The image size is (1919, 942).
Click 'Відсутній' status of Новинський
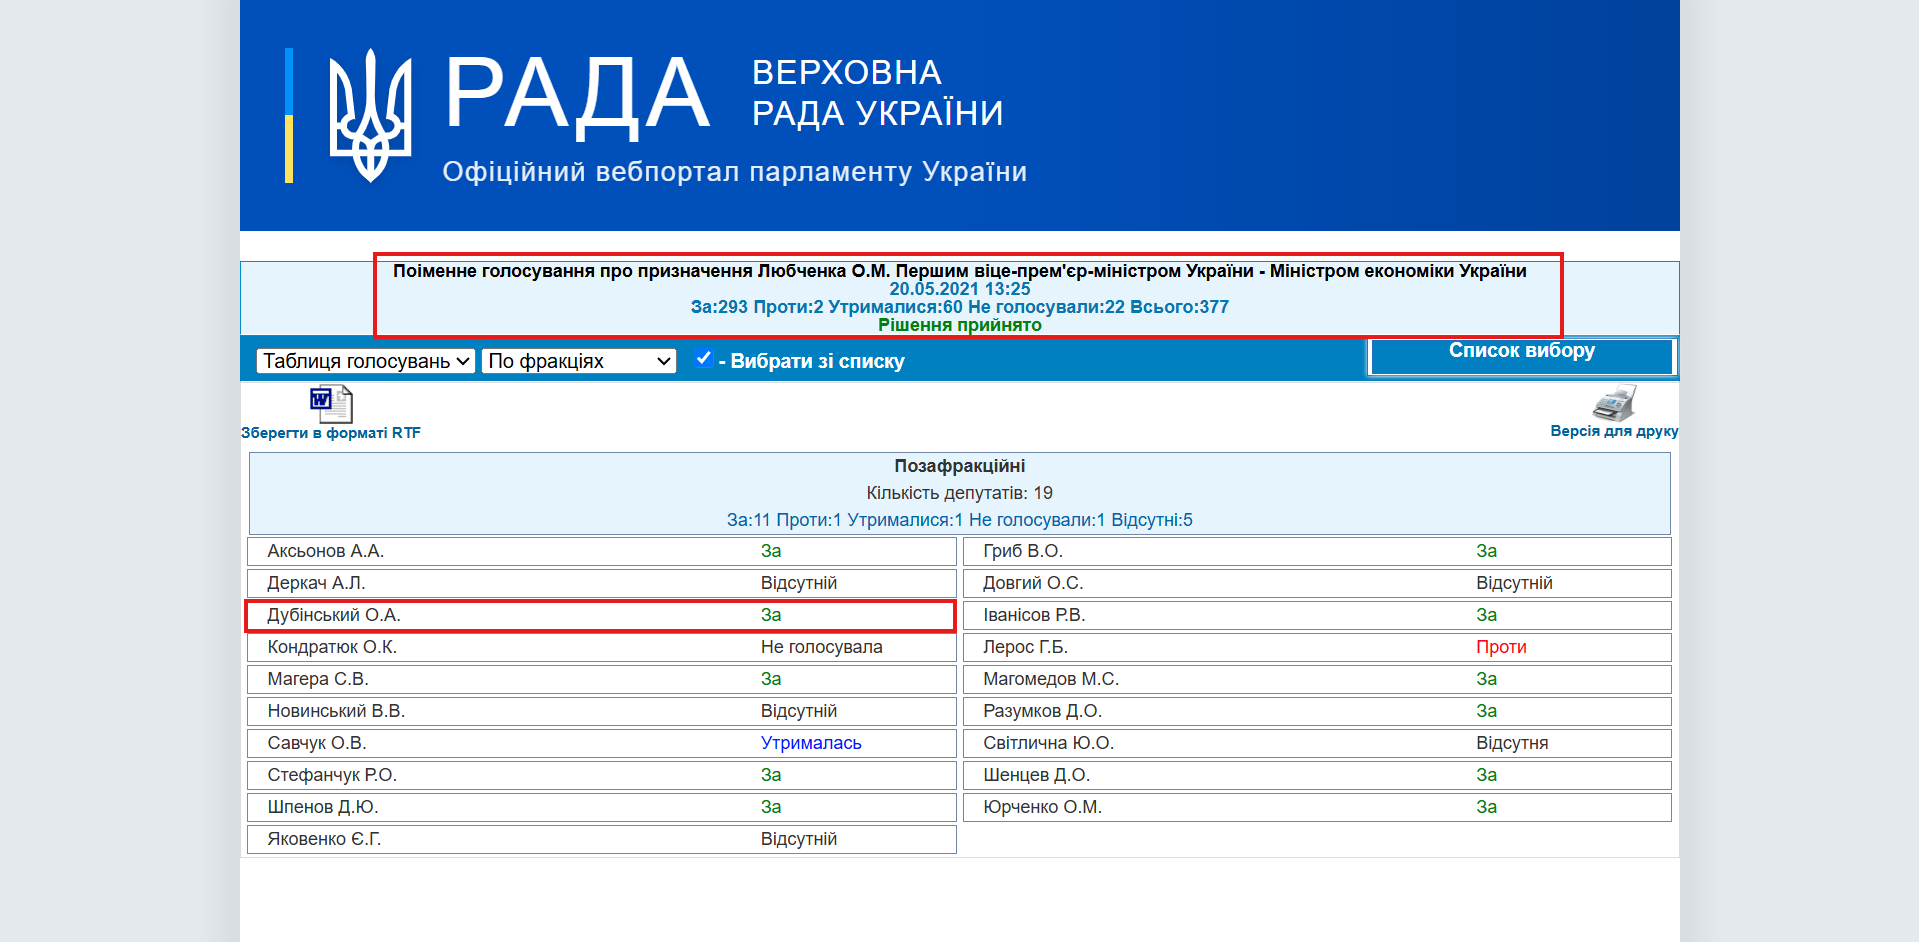pos(799,711)
